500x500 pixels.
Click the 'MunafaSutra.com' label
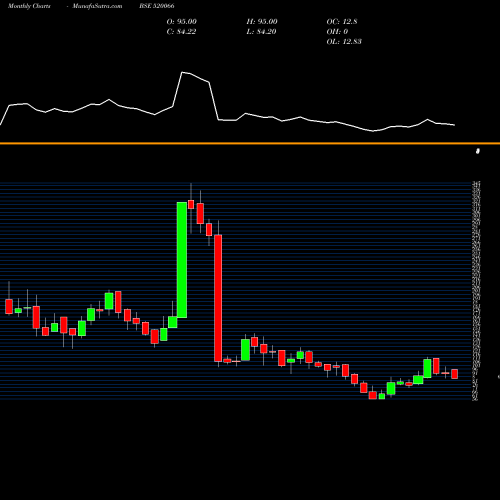coord(97,6)
